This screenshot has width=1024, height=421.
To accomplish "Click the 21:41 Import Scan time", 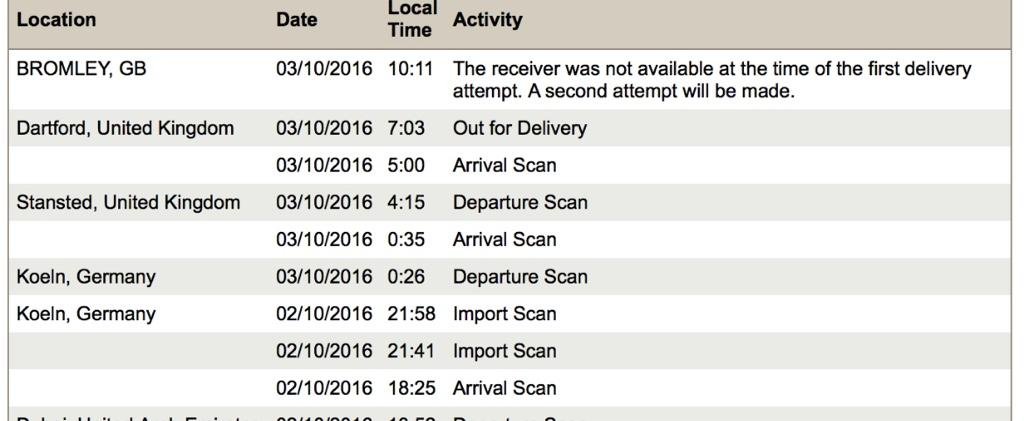I will tap(411, 351).
